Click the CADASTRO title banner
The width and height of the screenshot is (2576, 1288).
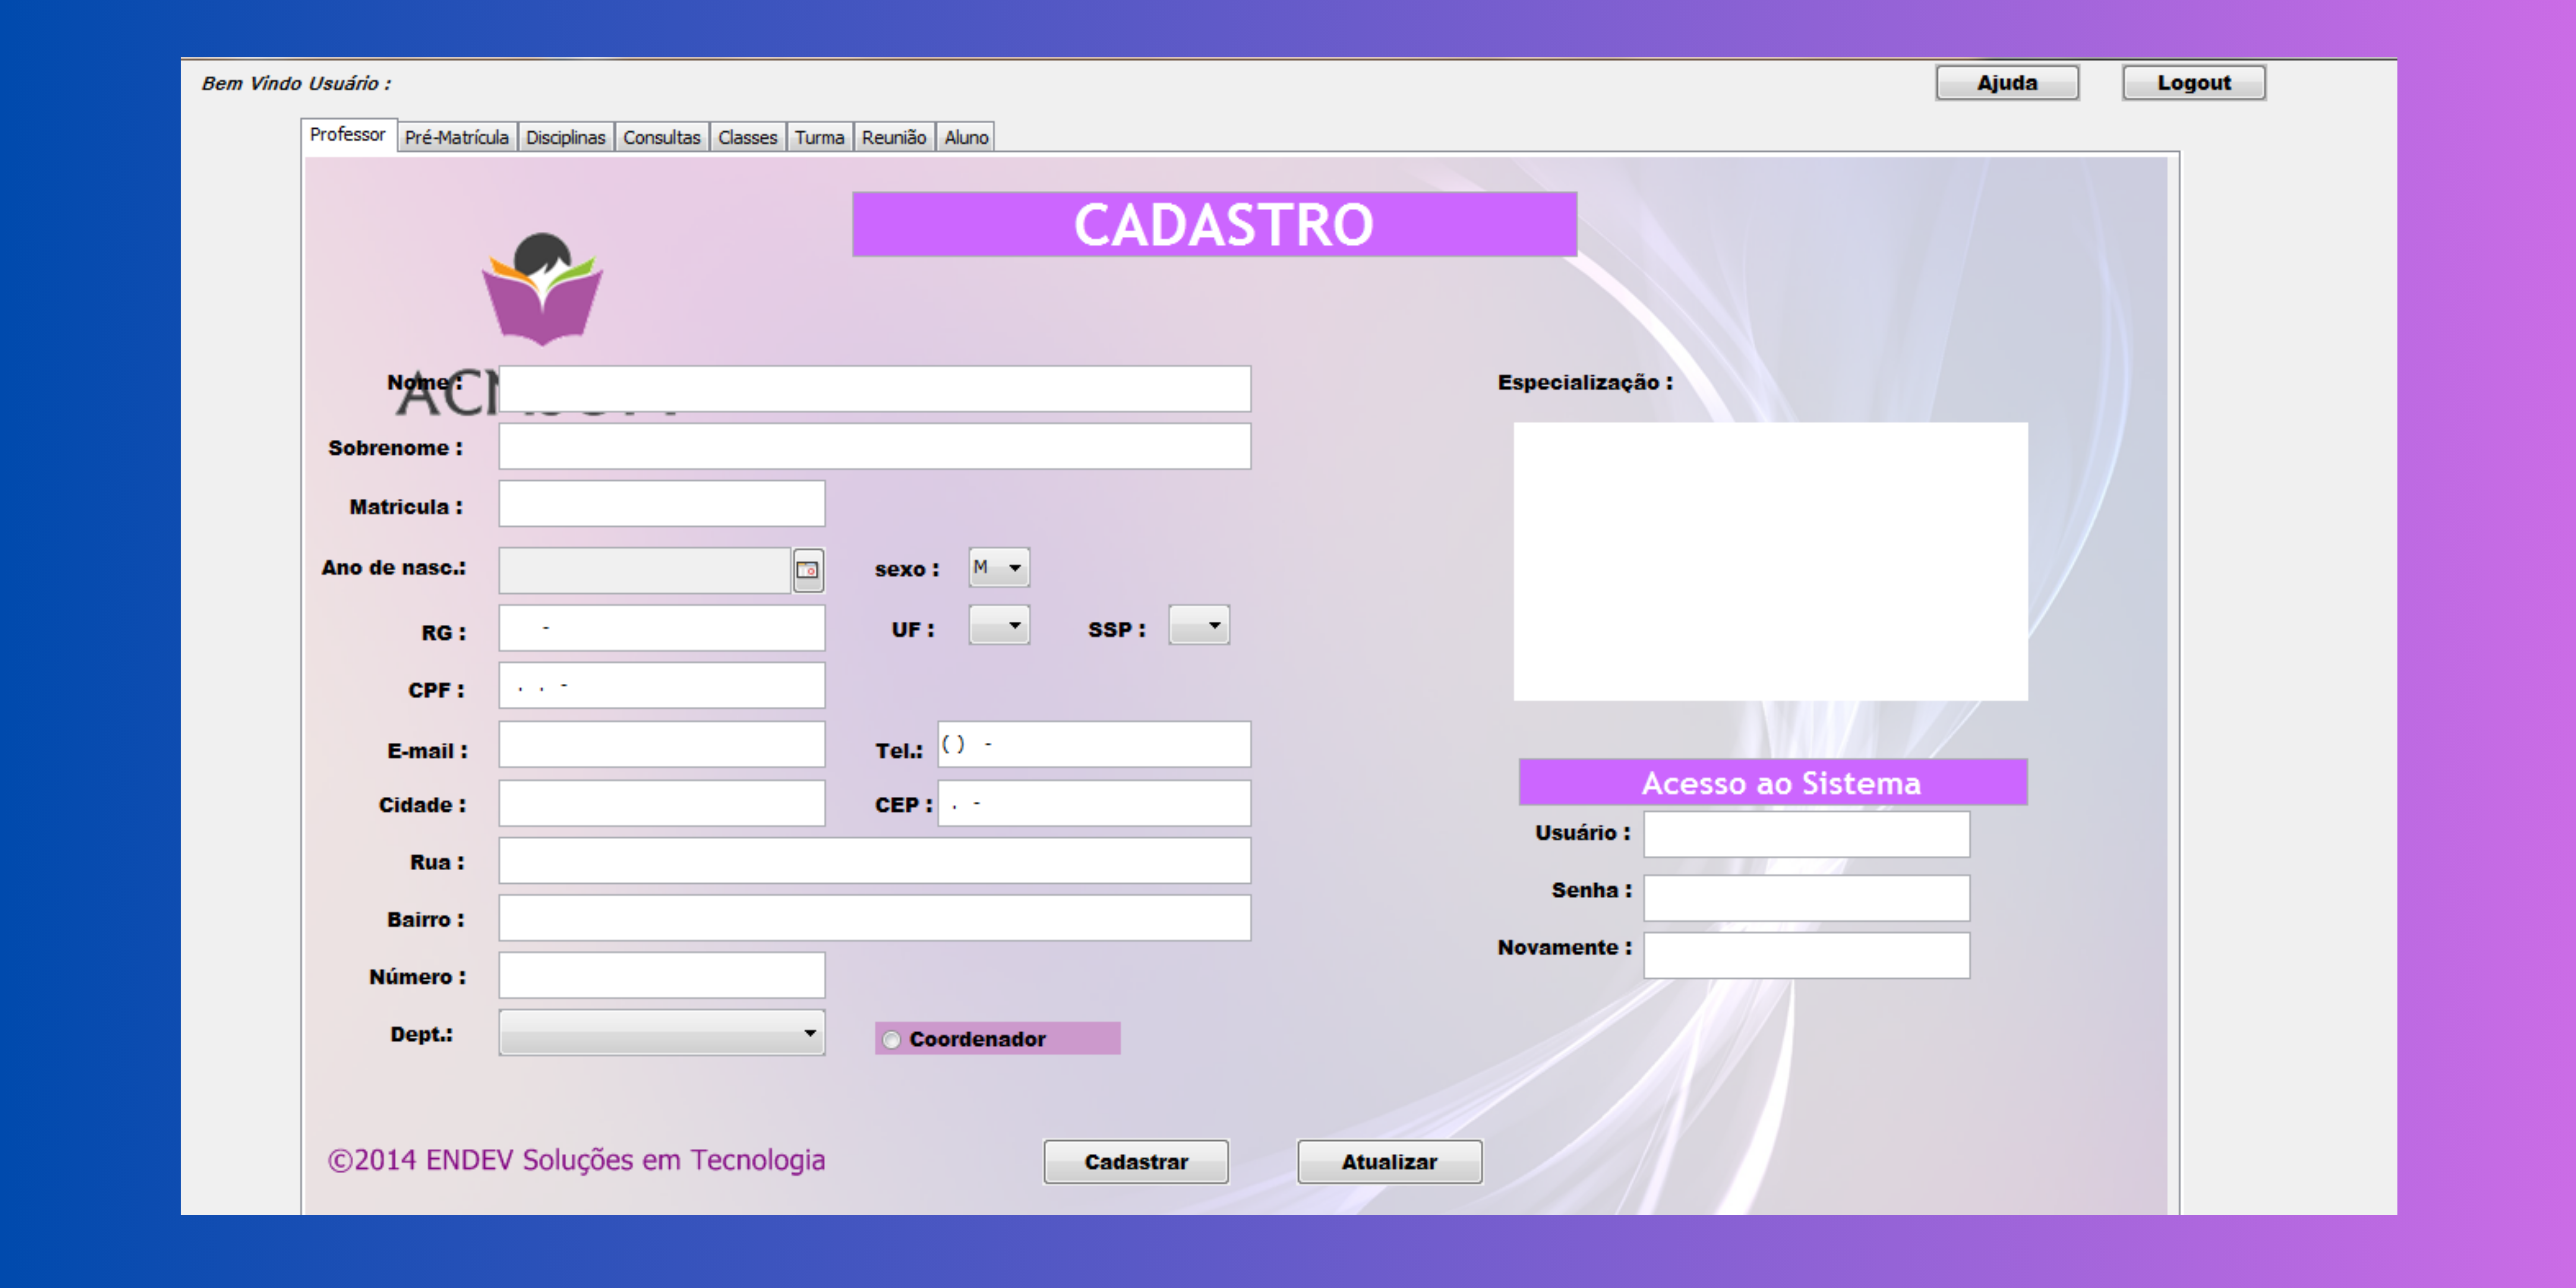1215,225
